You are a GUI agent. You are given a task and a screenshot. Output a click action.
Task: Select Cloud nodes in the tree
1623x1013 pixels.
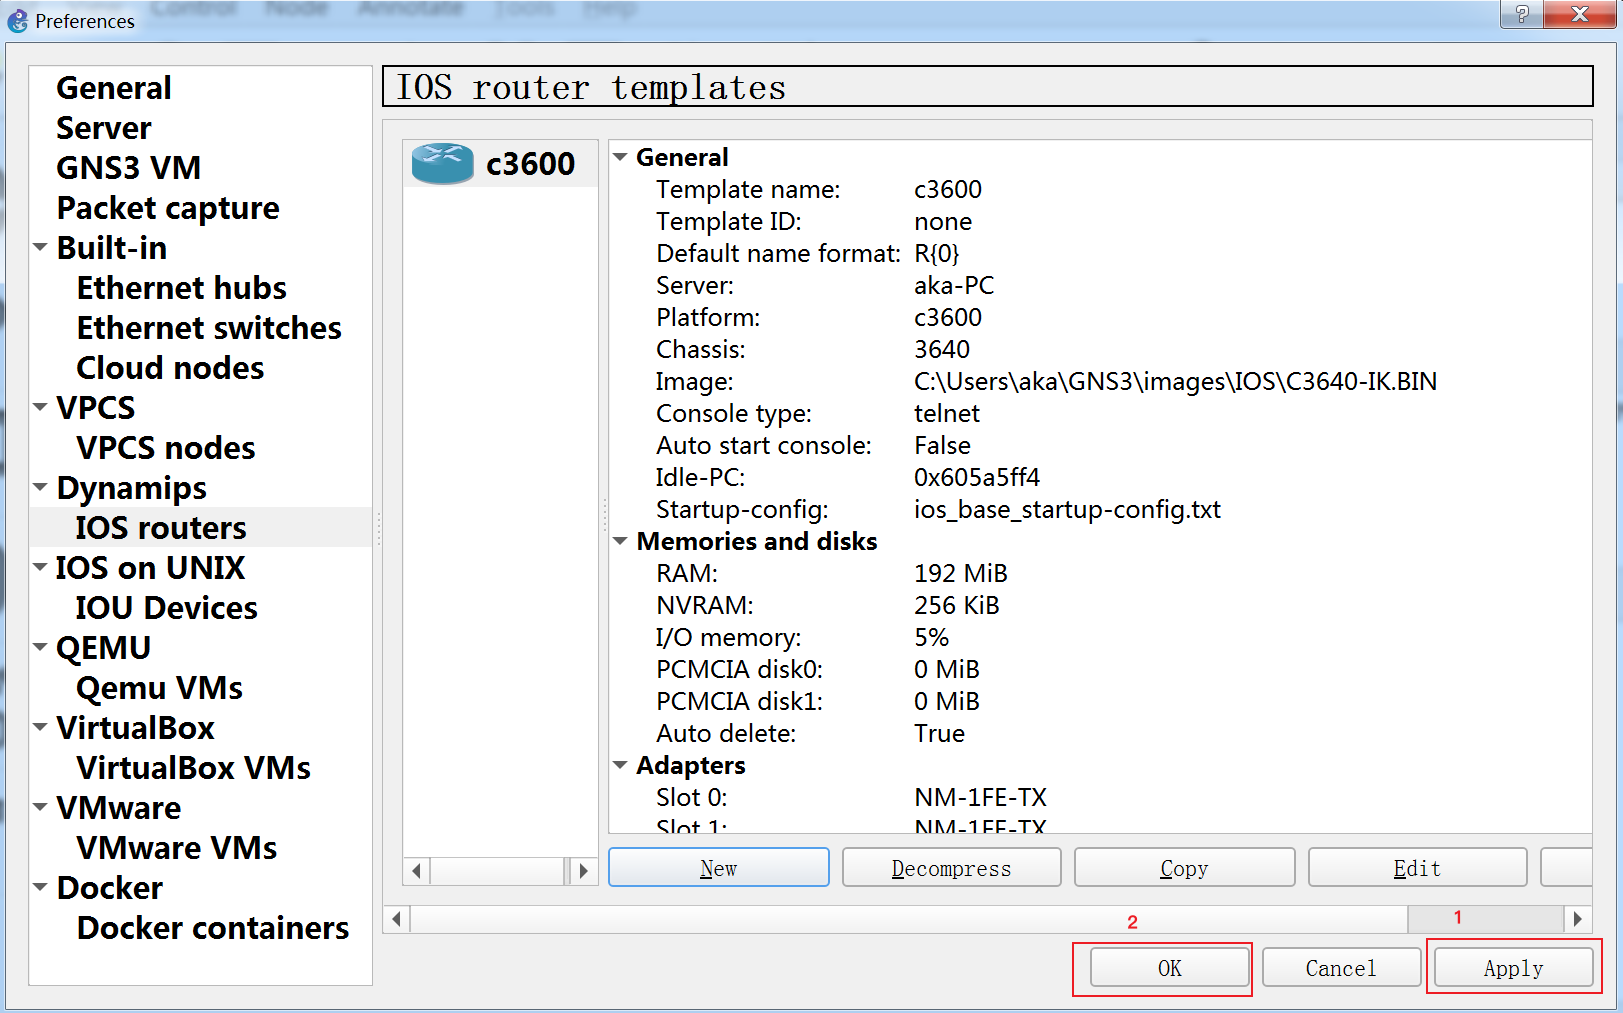[x=171, y=368]
